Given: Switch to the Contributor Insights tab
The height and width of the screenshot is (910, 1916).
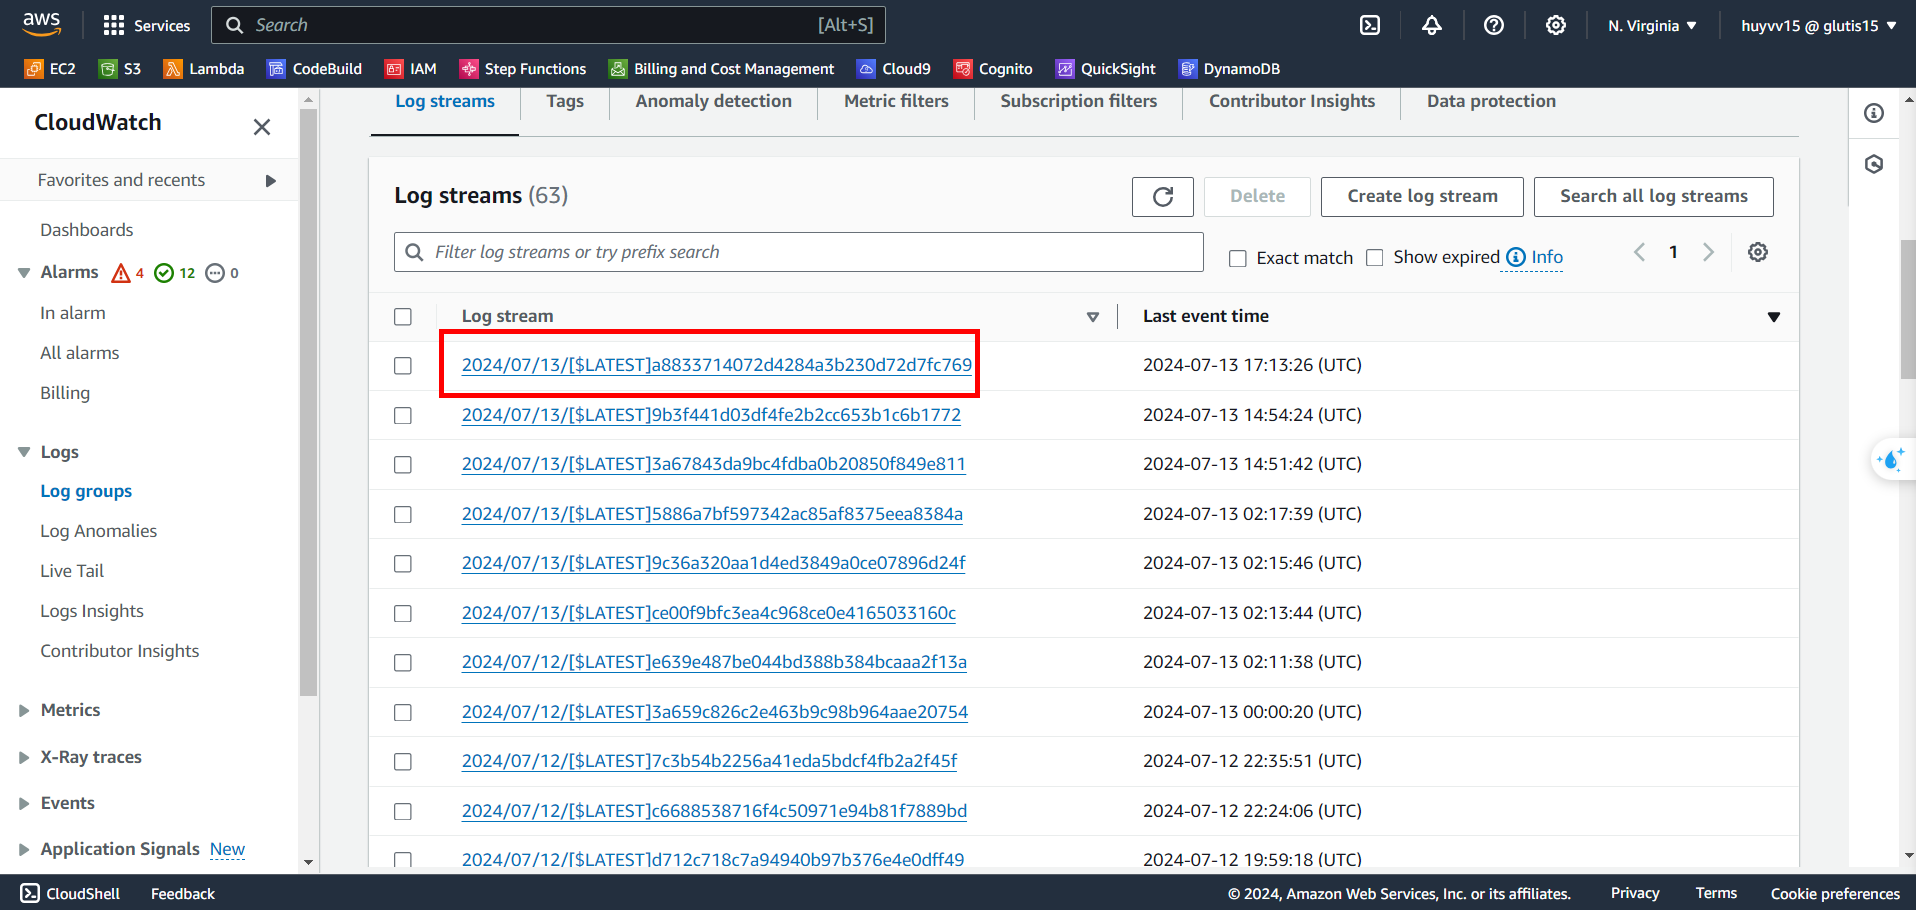Looking at the screenshot, I should (1292, 101).
